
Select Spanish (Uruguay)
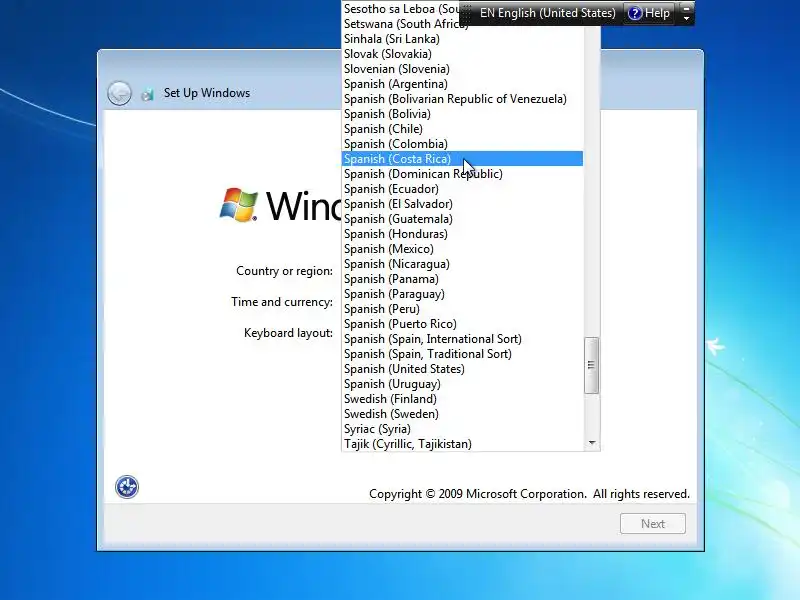tap(462, 384)
